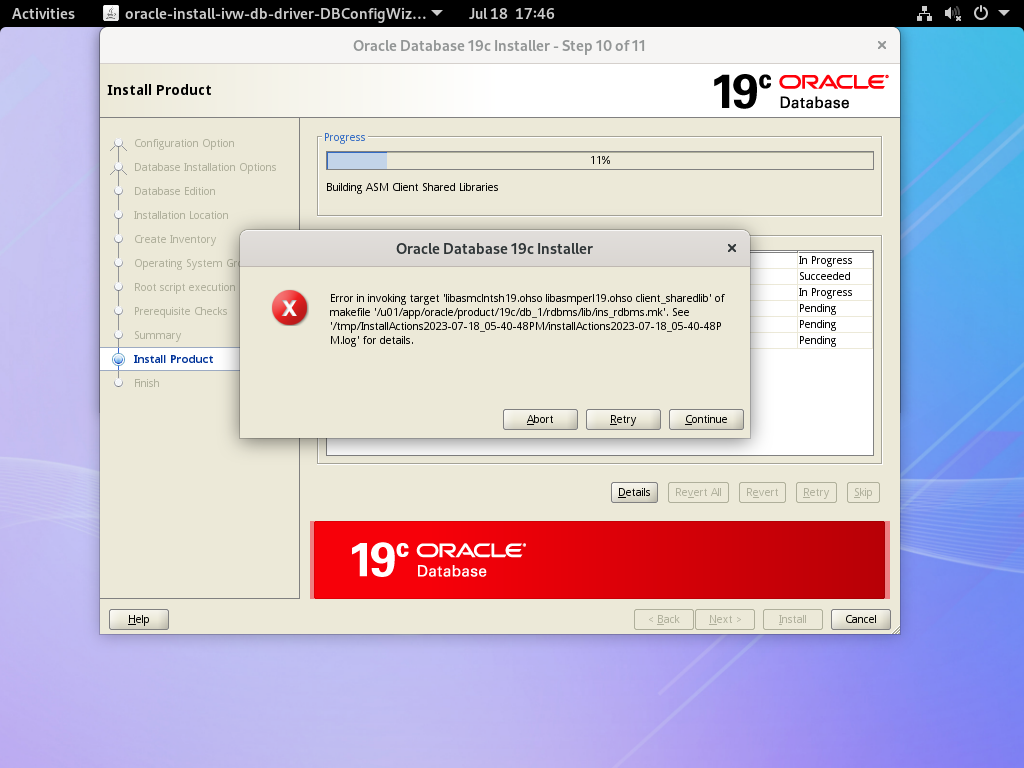
Task: Select the Create Inventory step
Action: pos(175,239)
